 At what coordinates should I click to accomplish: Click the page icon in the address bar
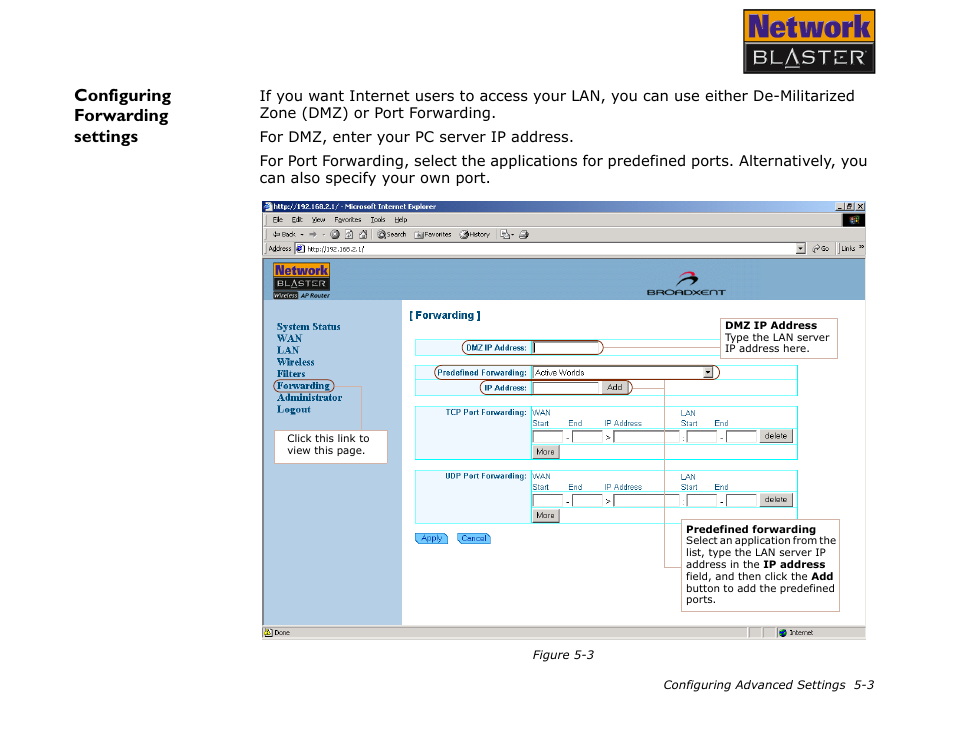299,249
